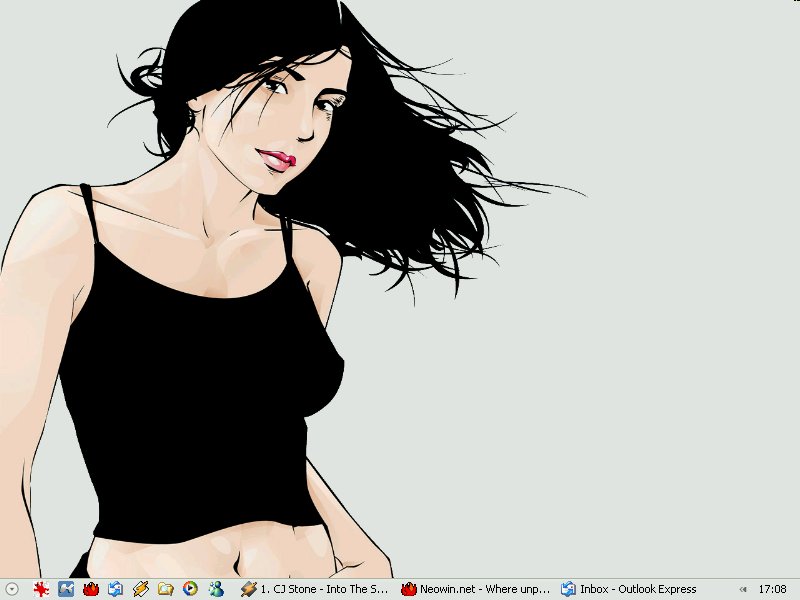The width and height of the screenshot is (800, 600).
Task: Start Winamp from the quick launch lightning icon
Action: tap(141, 589)
